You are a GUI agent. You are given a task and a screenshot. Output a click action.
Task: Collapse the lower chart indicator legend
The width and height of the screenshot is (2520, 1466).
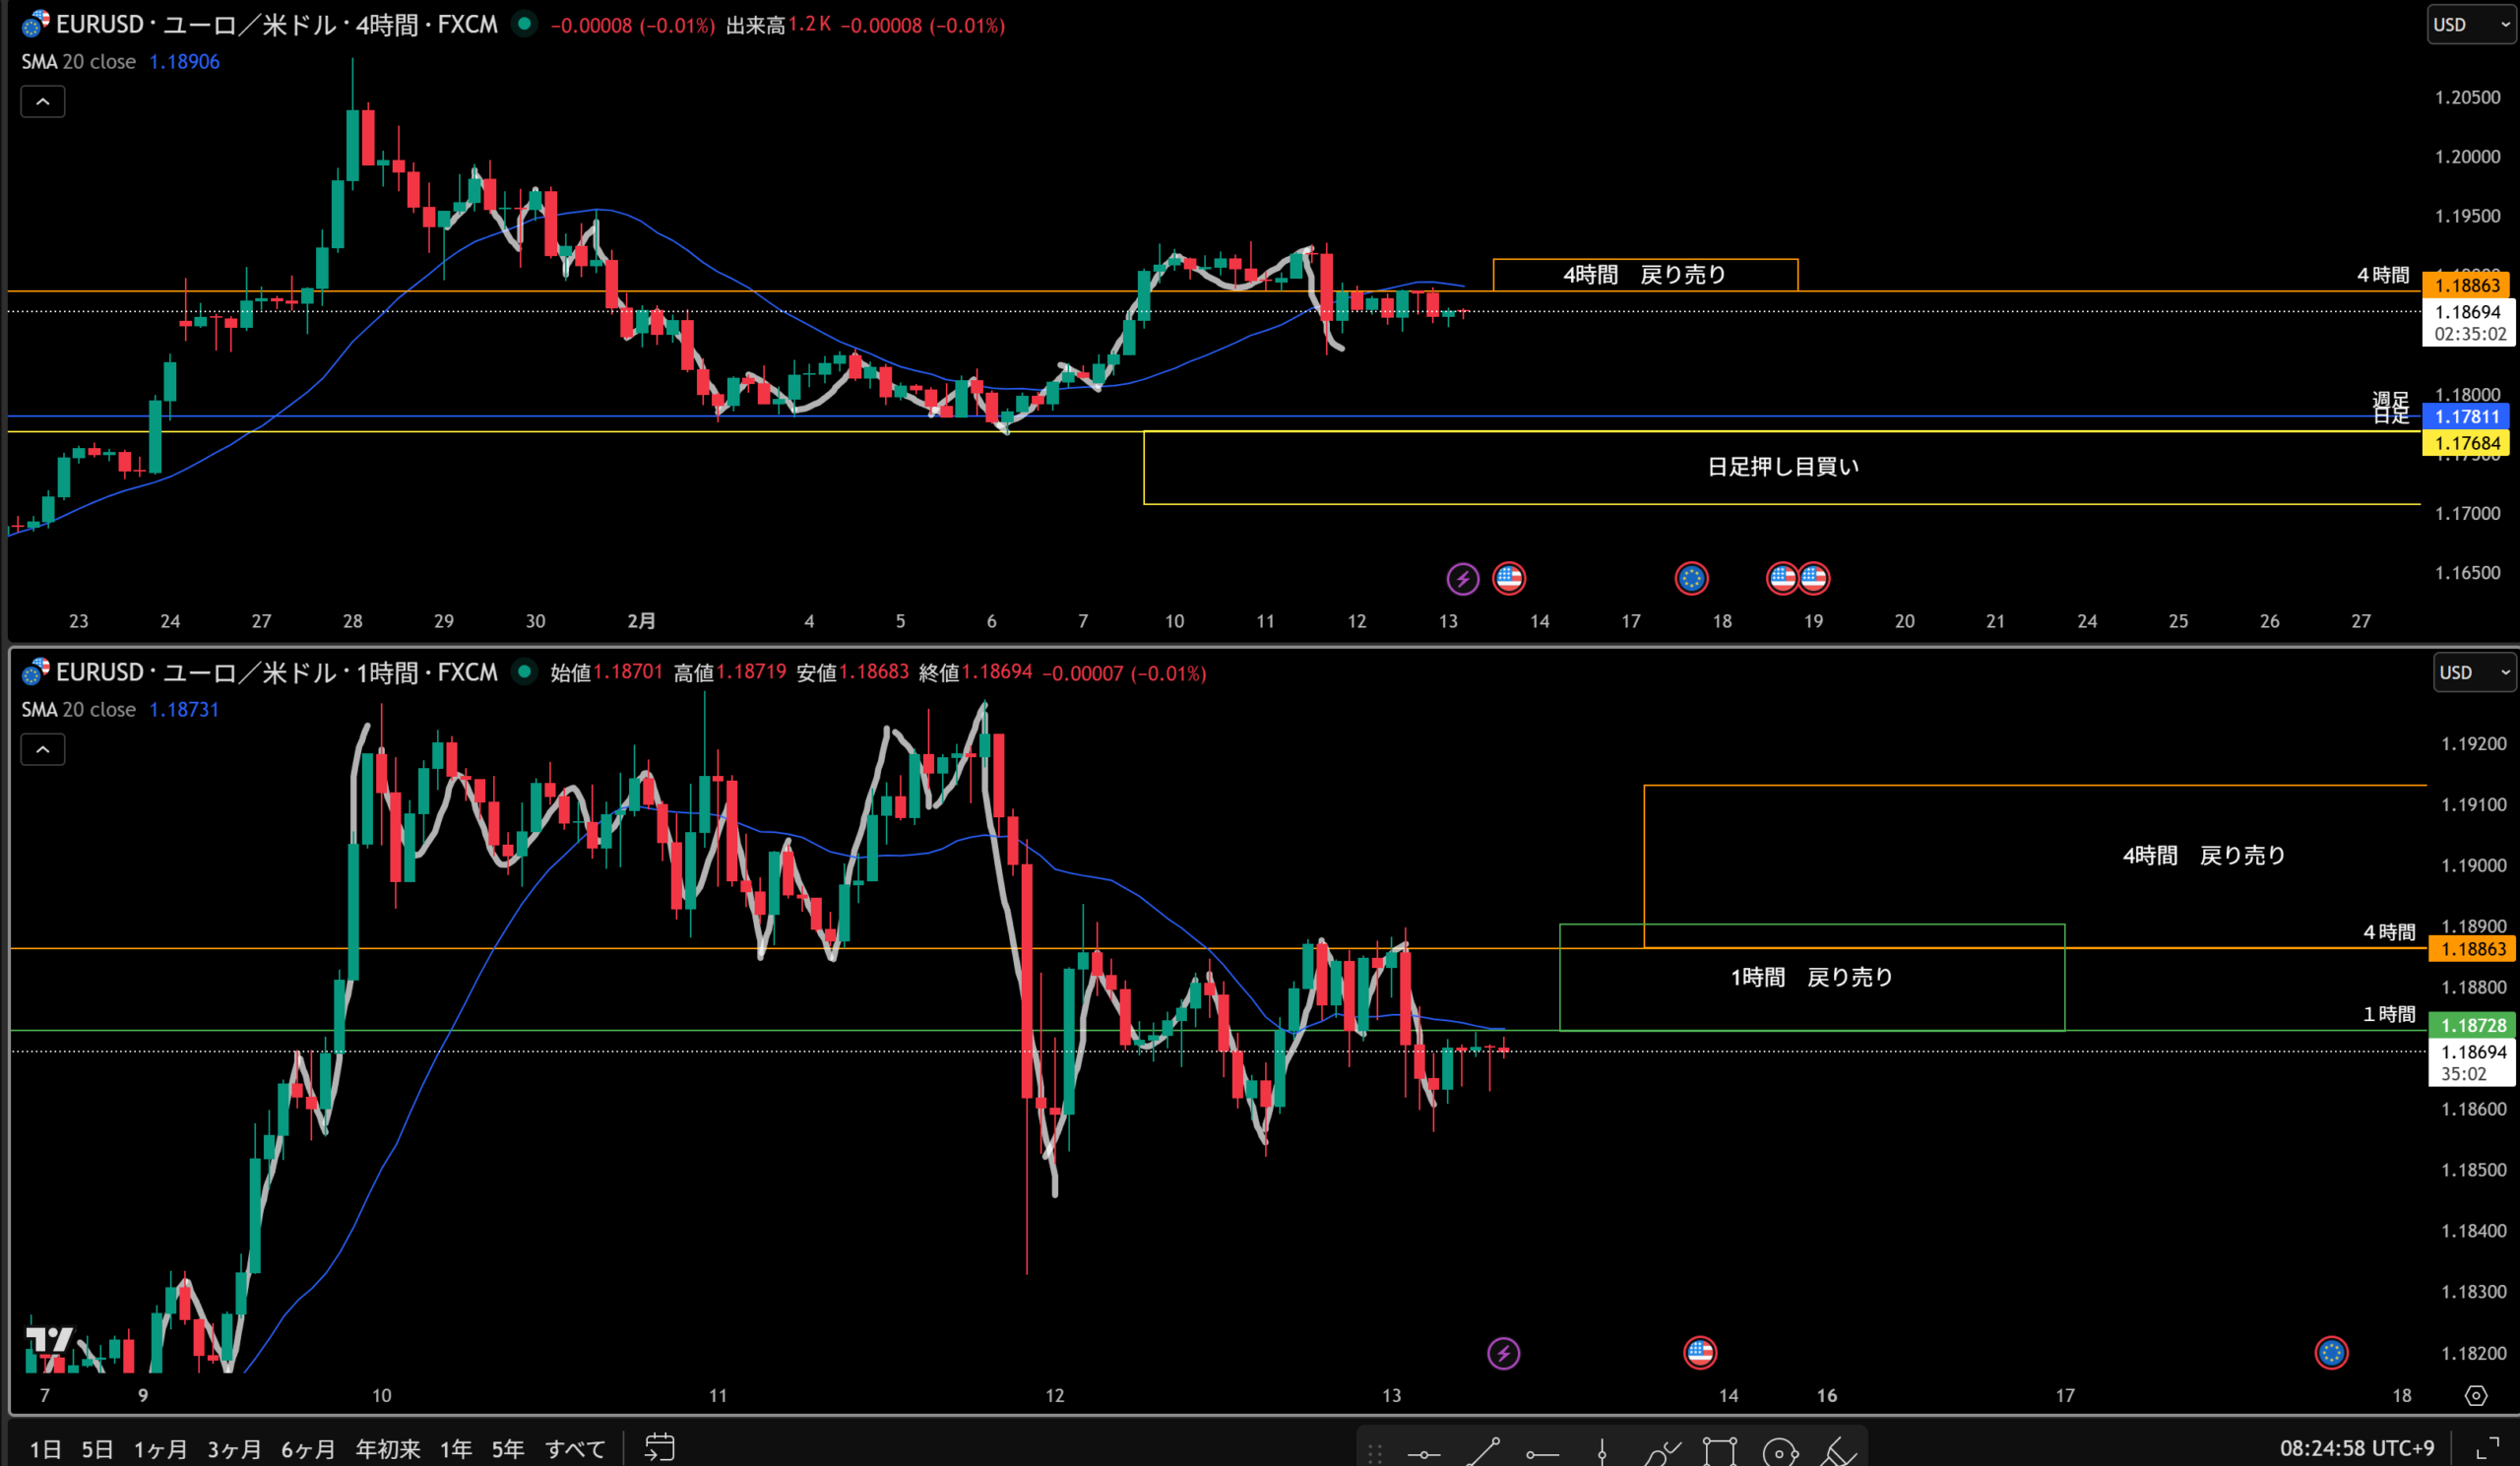43,749
